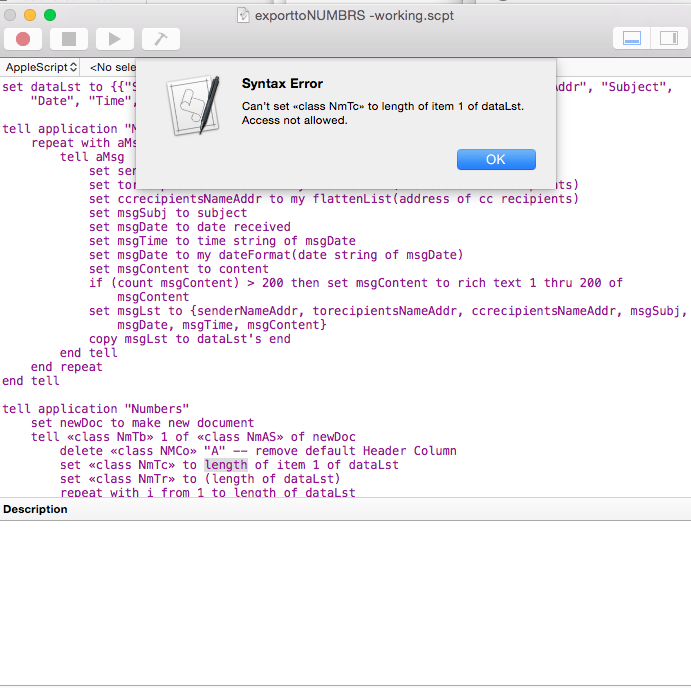The width and height of the screenshot is (691, 688).
Task: Click the Script Editor icon in dialog
Action: tap(194, 105)
